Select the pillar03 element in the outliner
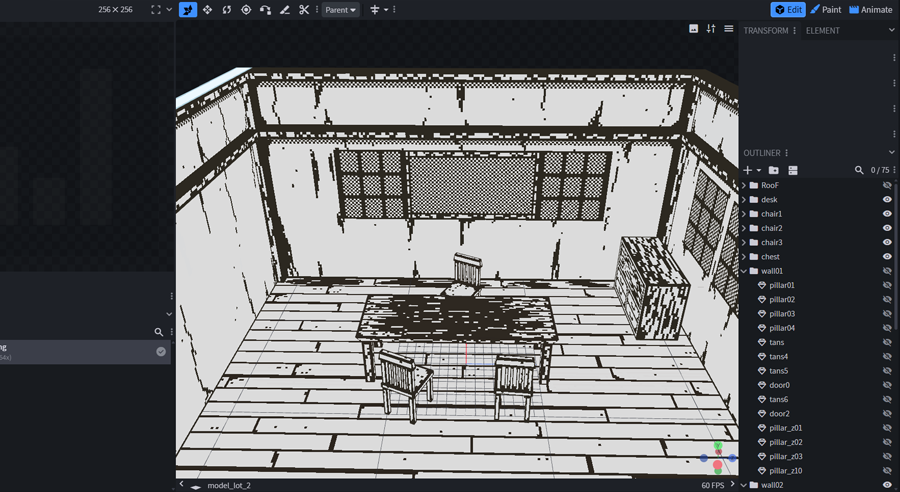 click(x=782, y=314)
